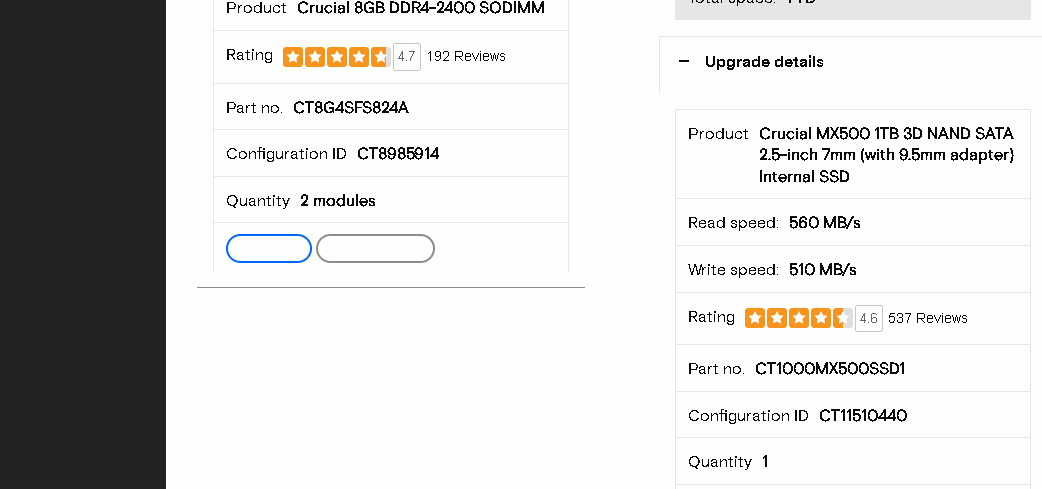1042x489 pixels.
Task: Open the 192 Reviews link
Action: (466, 56)
